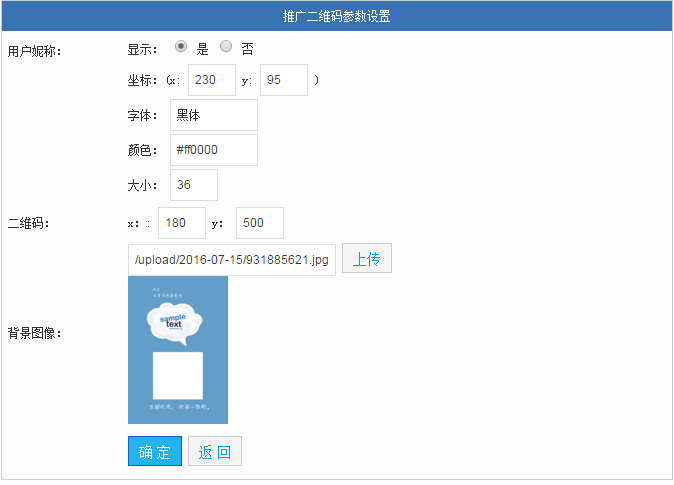Click the 用户昵称 section label

34,52
